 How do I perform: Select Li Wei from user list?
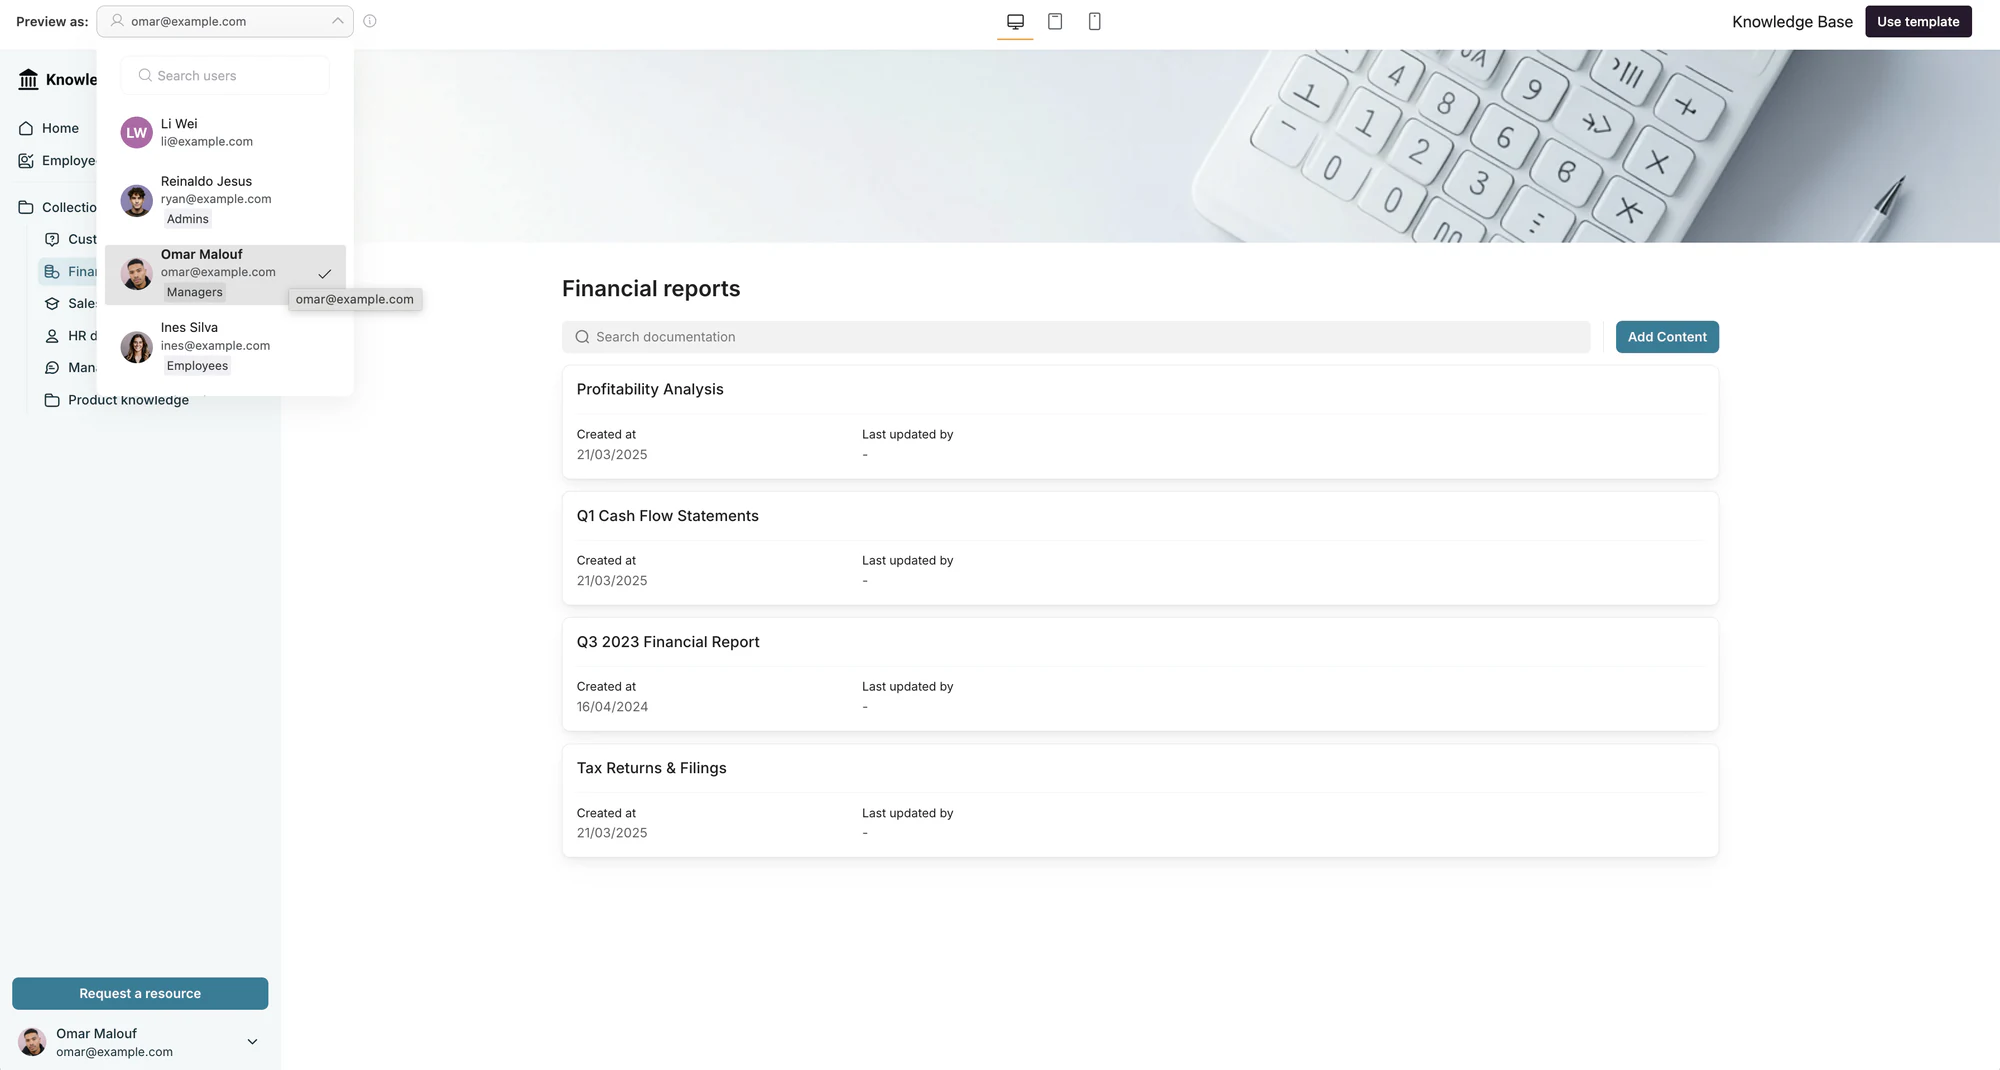(x=225, y=132)
